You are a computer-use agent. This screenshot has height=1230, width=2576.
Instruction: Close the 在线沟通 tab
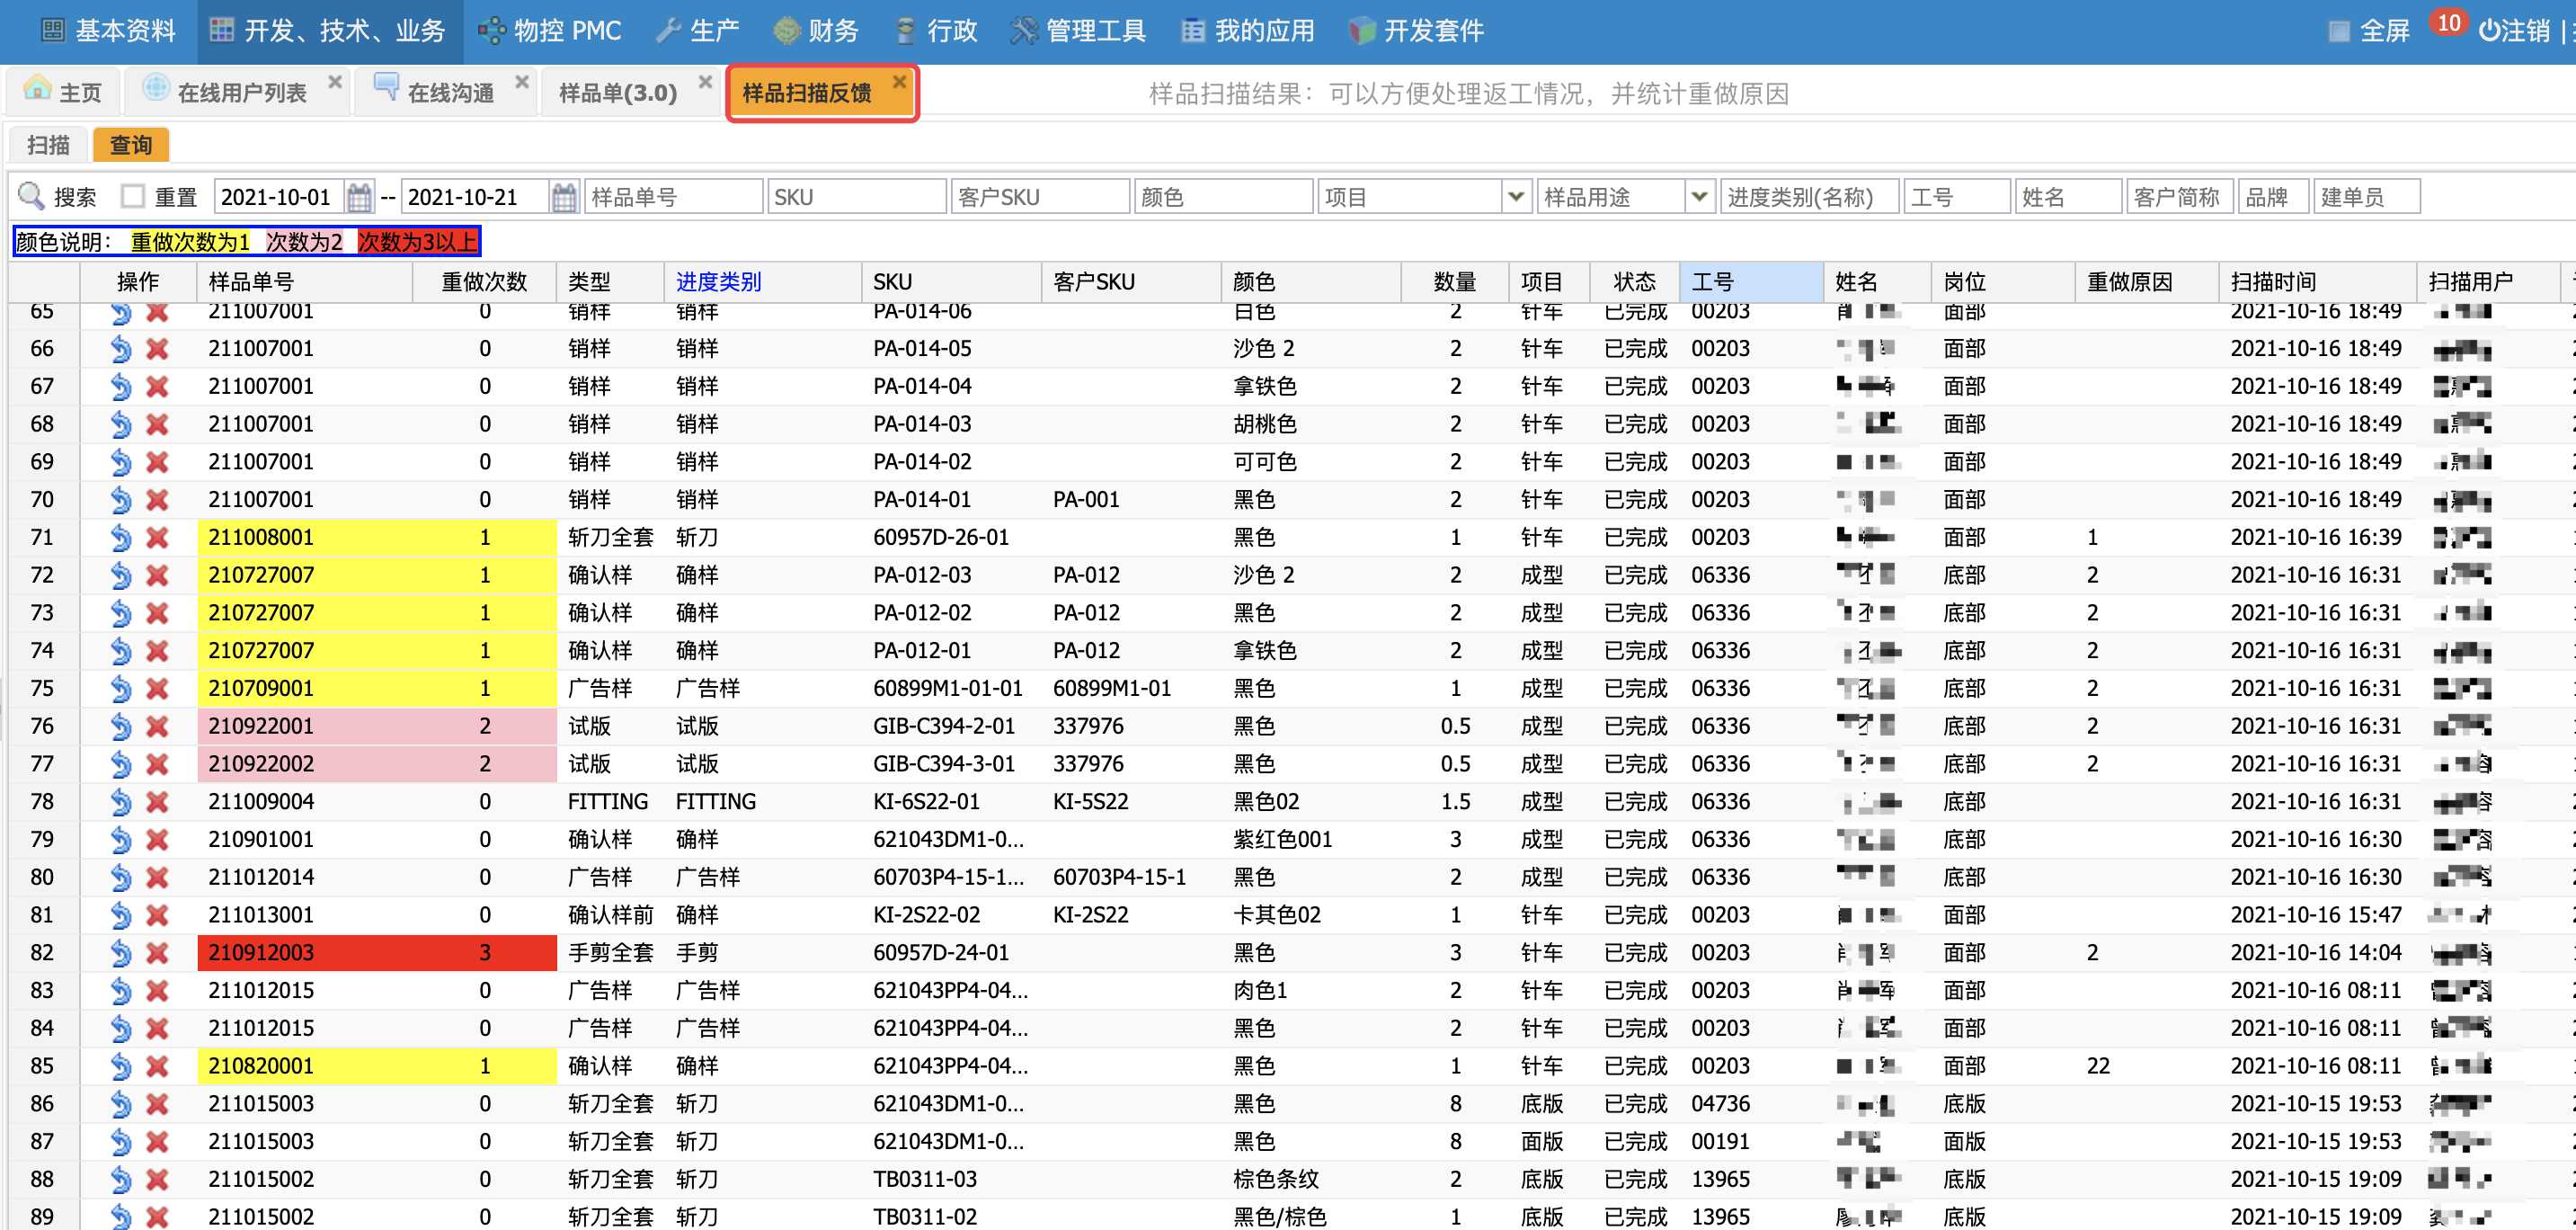click(x=522, y=82)
